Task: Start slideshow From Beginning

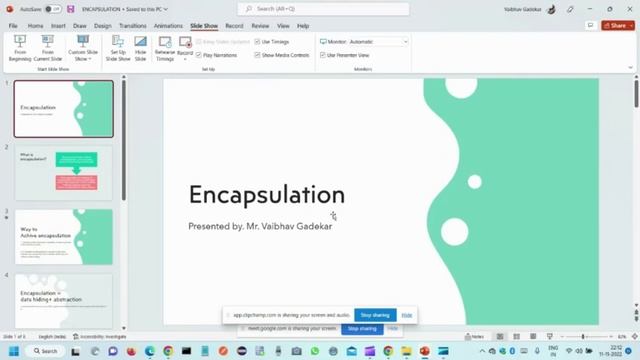Action: (x=20, y=48)
